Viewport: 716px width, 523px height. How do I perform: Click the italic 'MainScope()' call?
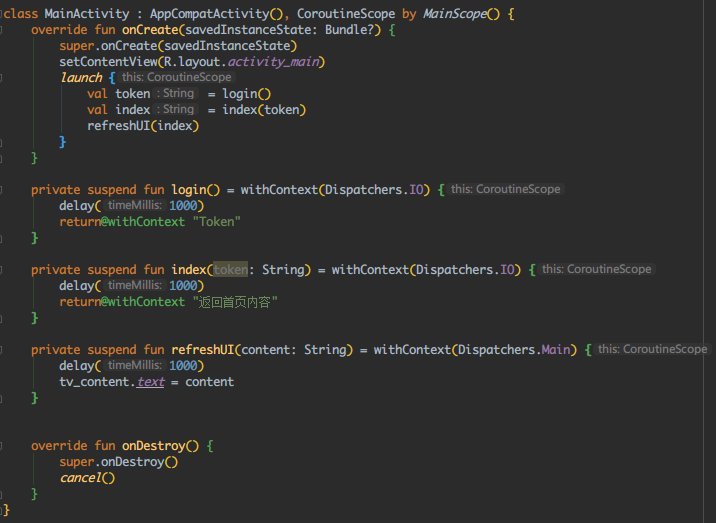point(462,14)
